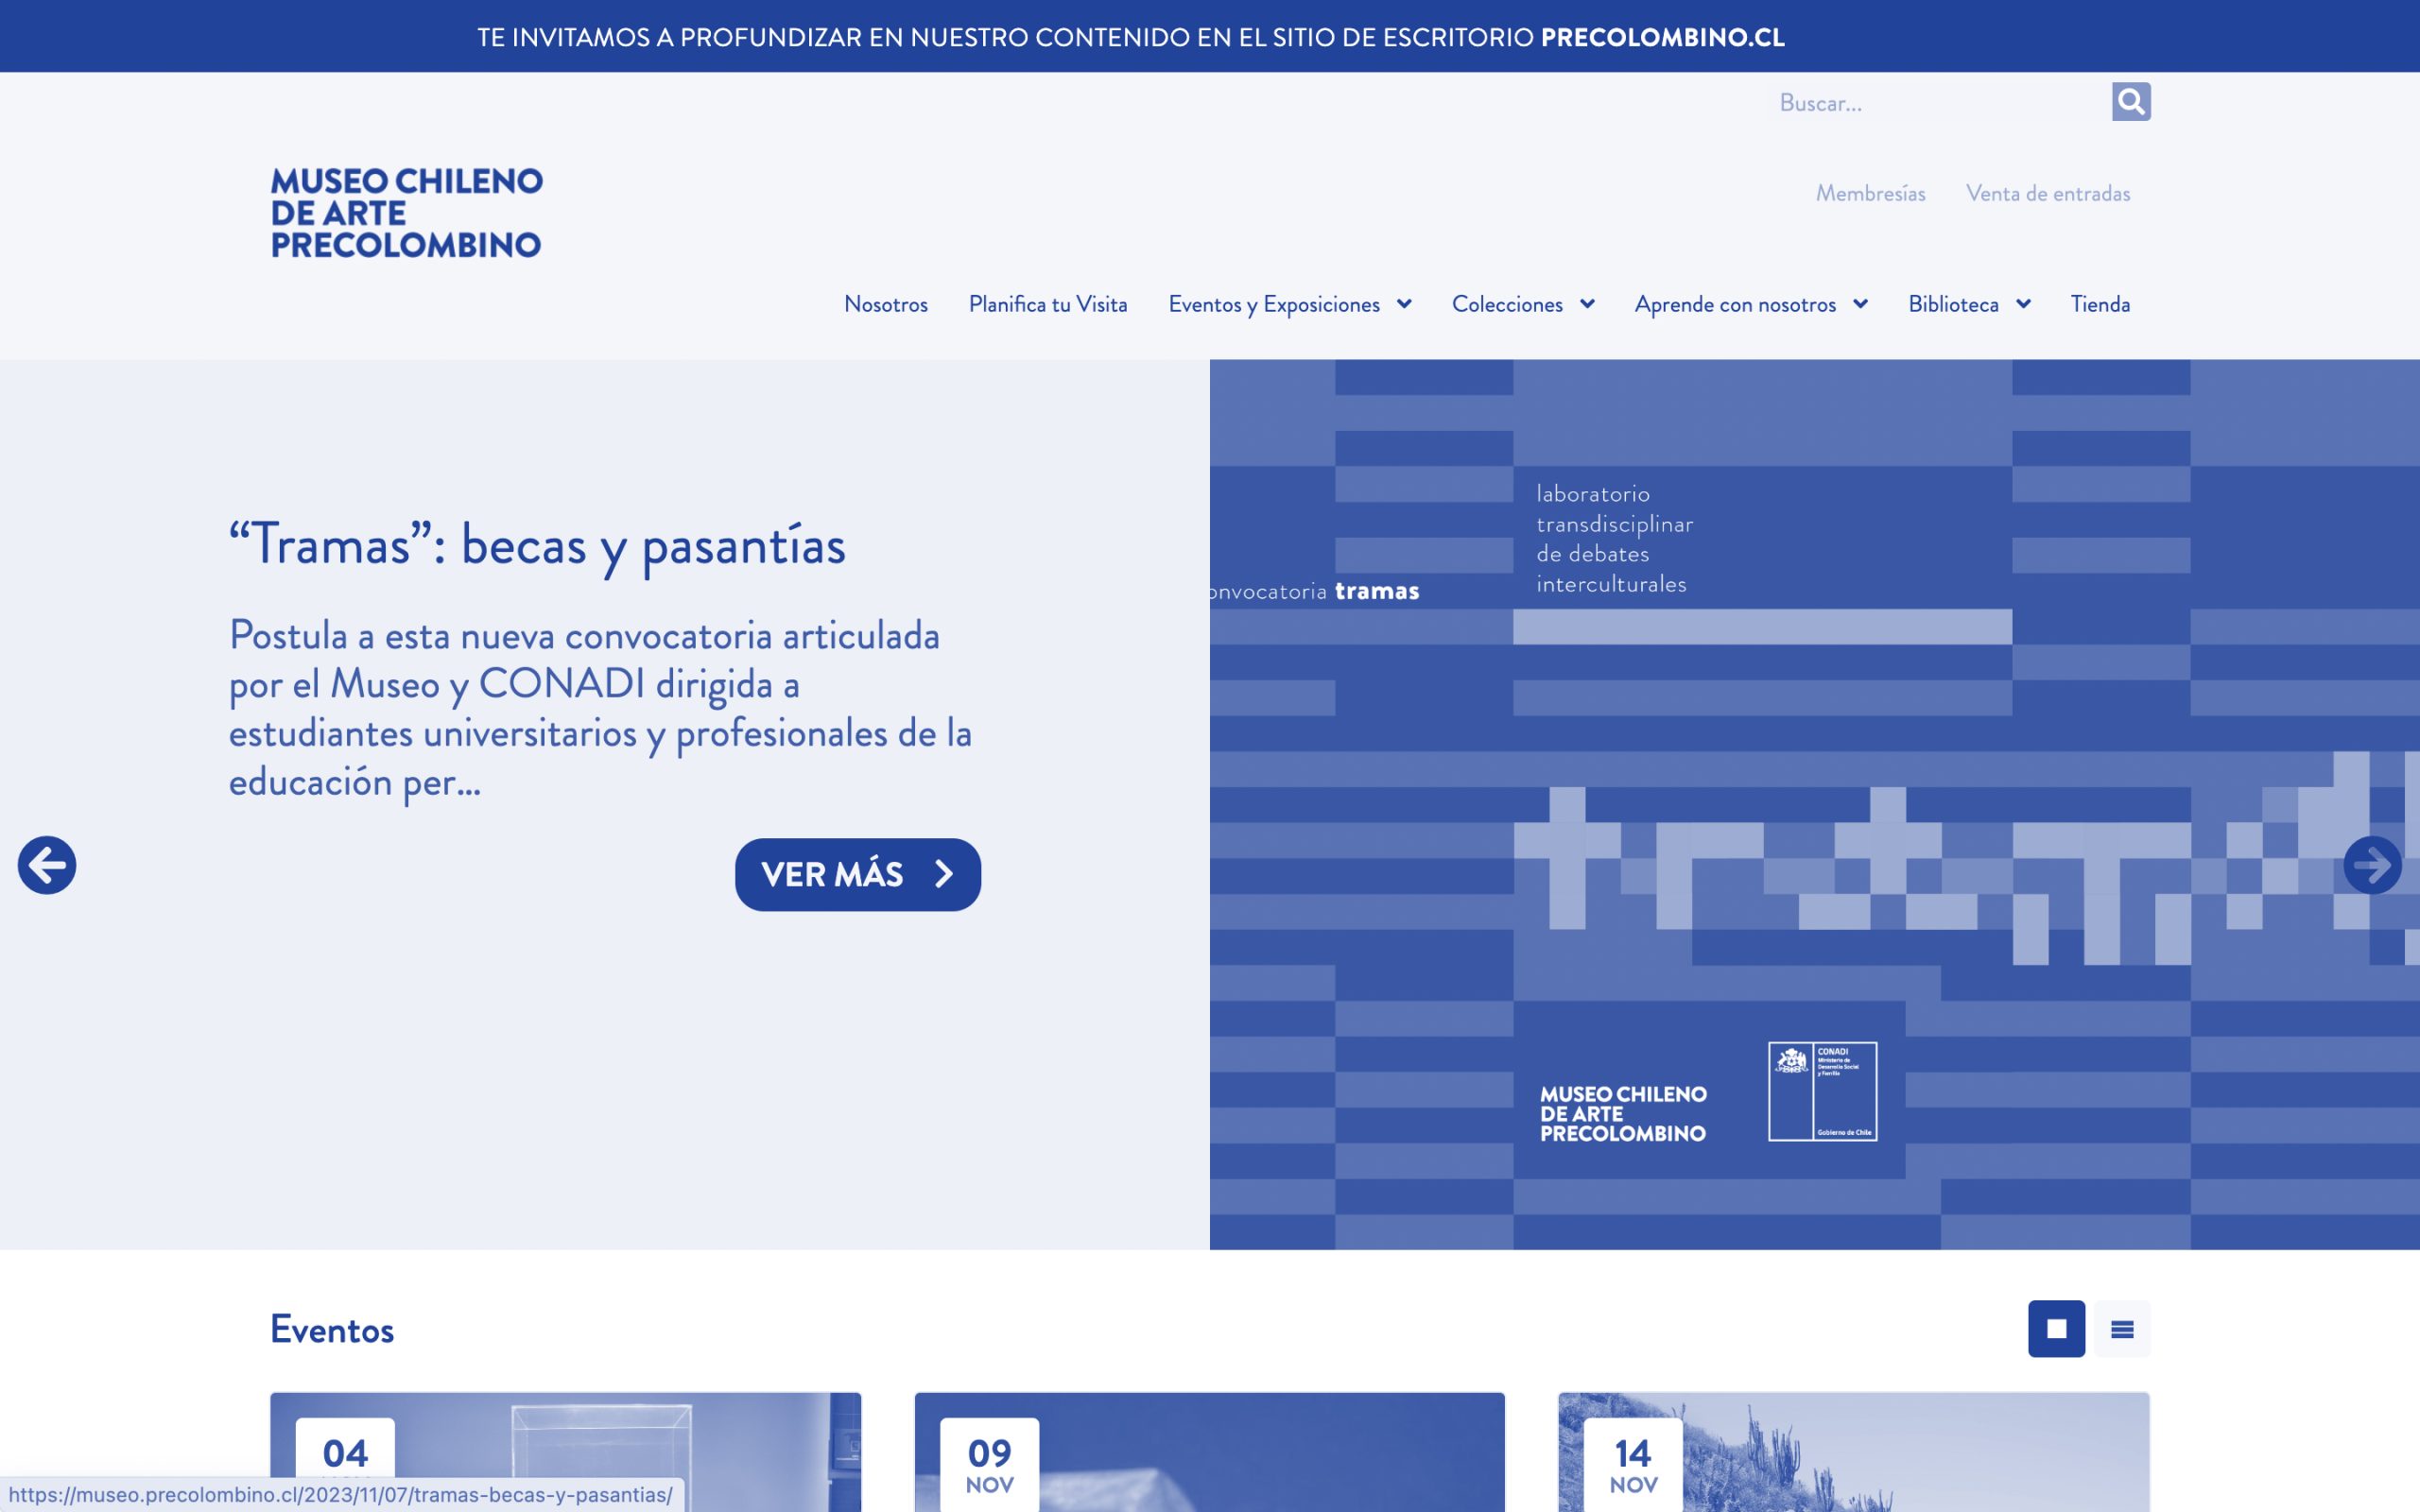2420x1512 pixels.
Task: Click the VER MÁS button
Action: tap(858, 874)
